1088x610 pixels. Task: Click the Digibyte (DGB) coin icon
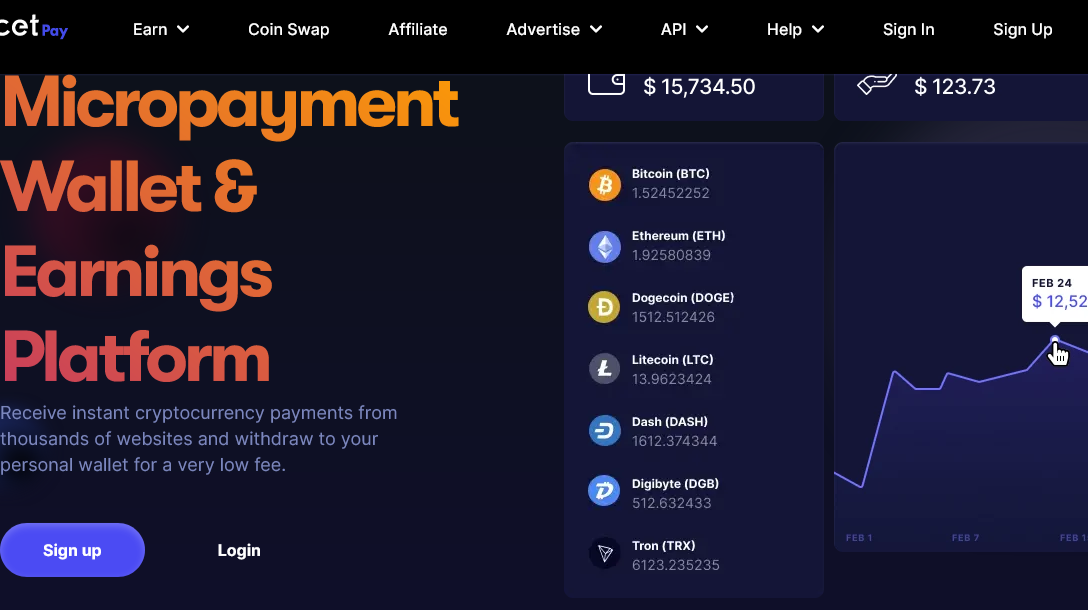tap(604, 491)
